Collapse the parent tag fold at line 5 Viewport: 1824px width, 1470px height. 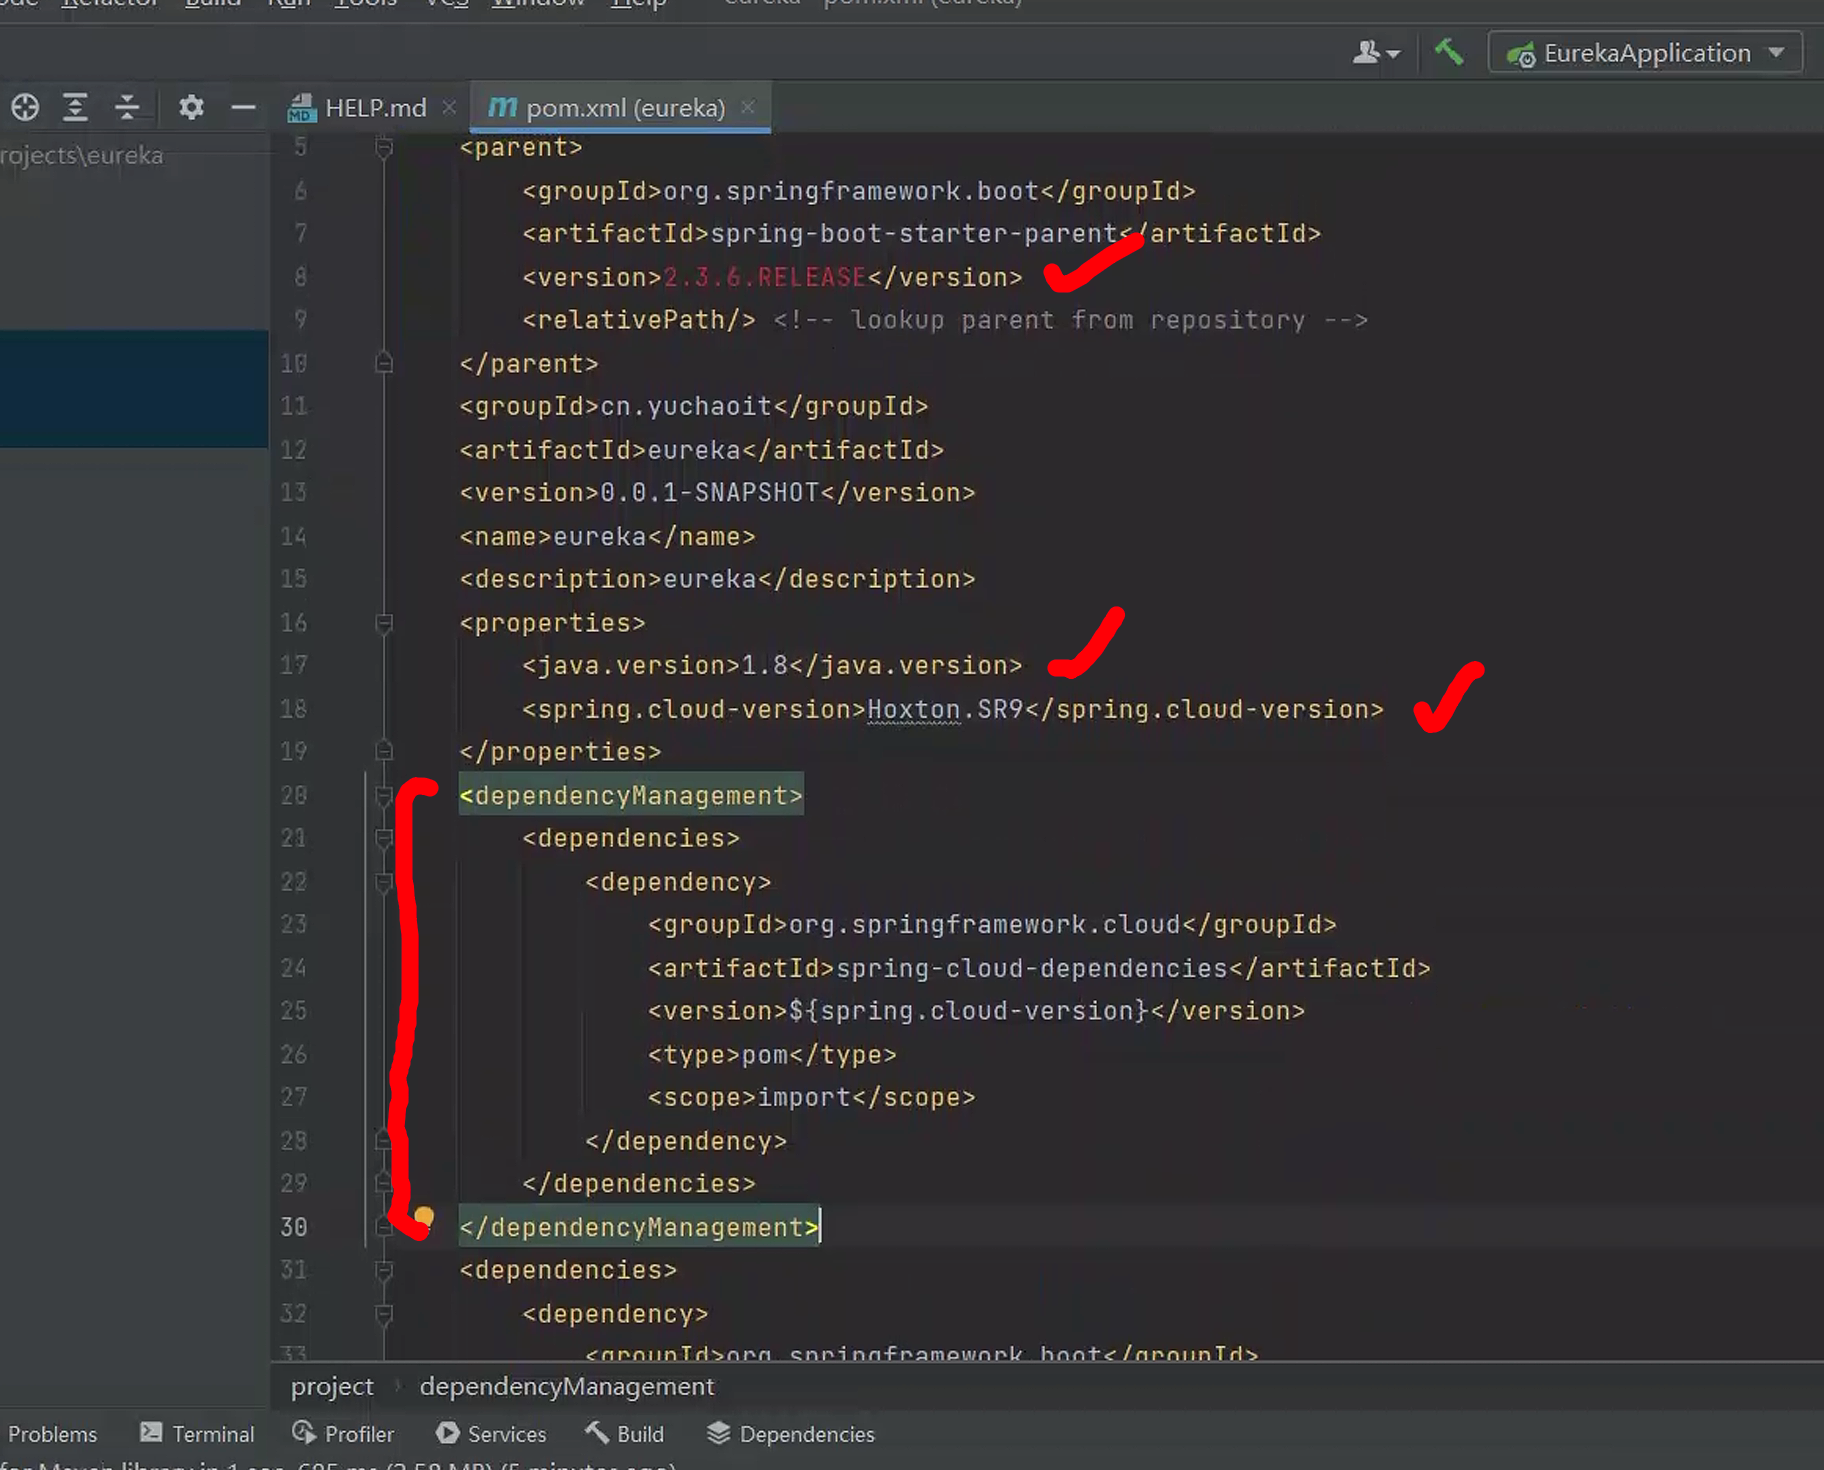point(384,148)
